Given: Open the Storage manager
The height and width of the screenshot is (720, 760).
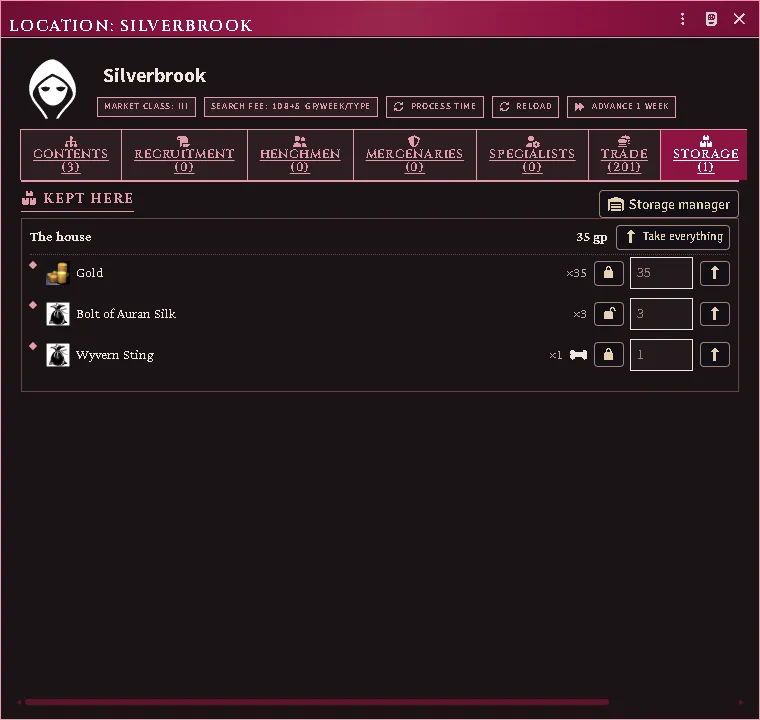Looking at the screenshot, I should pos(669,205).
